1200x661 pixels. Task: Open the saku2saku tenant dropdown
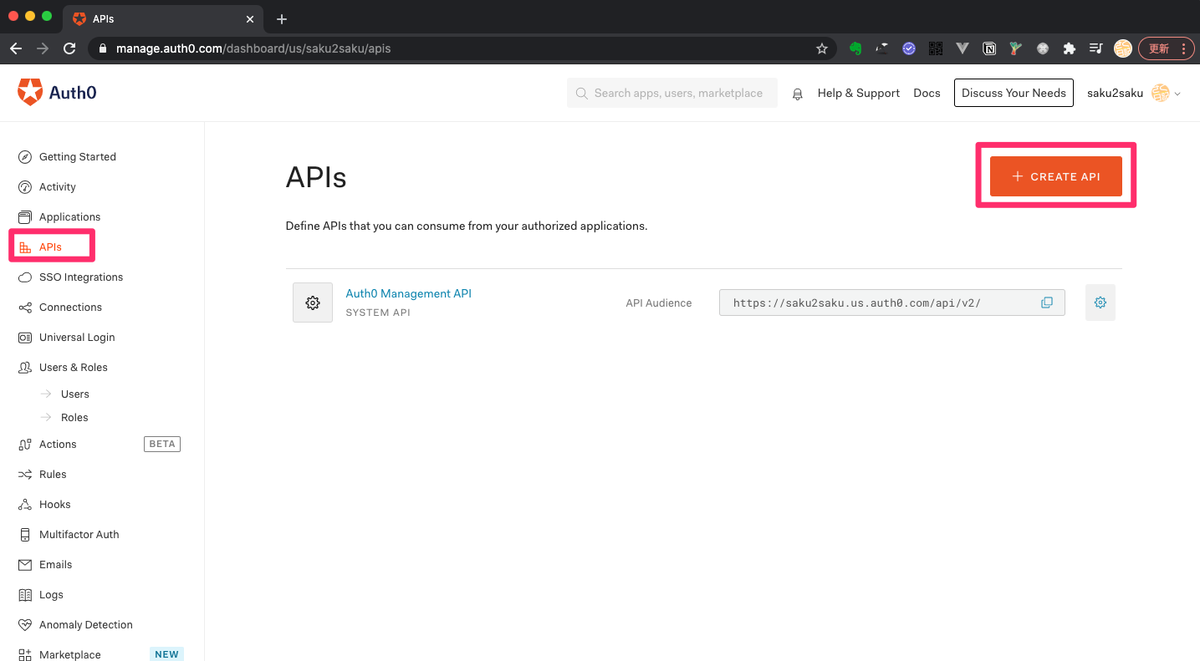(x=1134, y=93)
